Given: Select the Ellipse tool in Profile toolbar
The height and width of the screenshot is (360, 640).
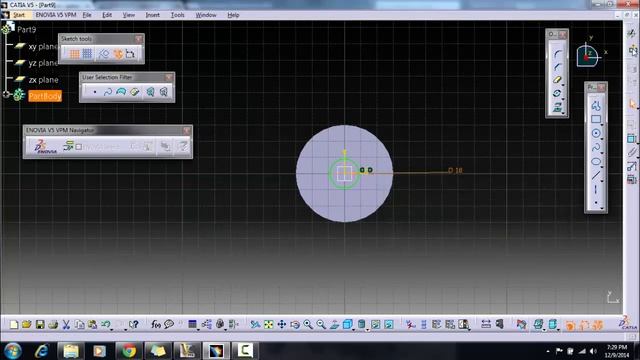Looking at the screenshot, I should click(x=596, y=162).
